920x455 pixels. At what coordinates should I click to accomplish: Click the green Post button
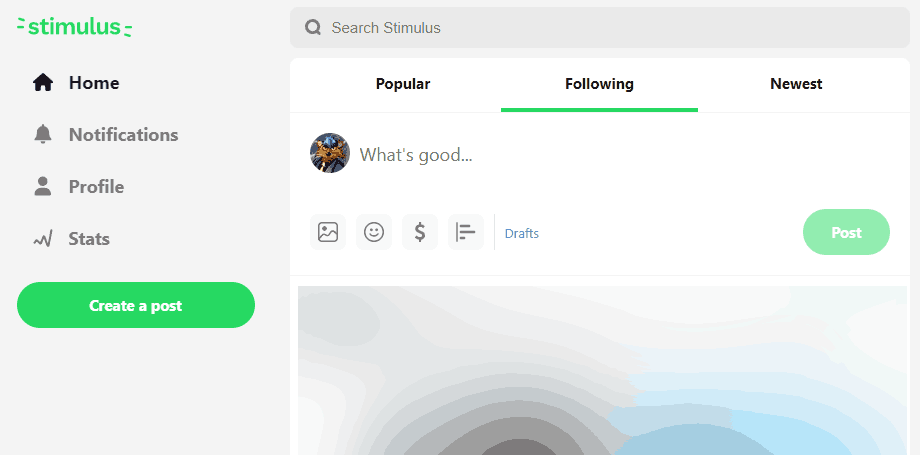(x=846, y=232)
